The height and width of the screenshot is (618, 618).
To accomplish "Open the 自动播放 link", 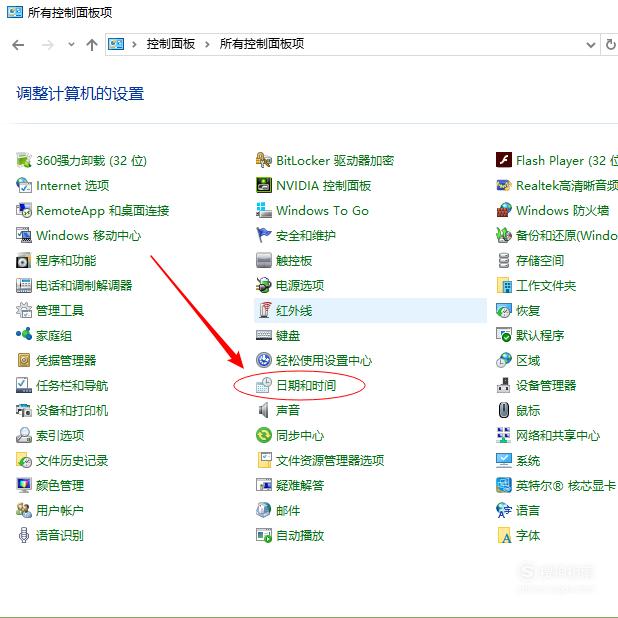I will 300,535.
